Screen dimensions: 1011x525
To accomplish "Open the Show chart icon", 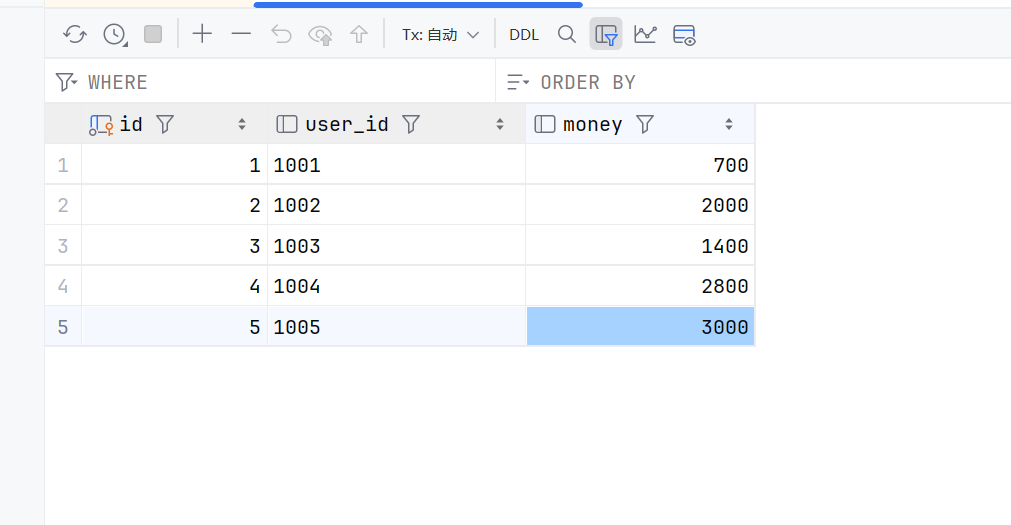I will [x=645, y=34].
